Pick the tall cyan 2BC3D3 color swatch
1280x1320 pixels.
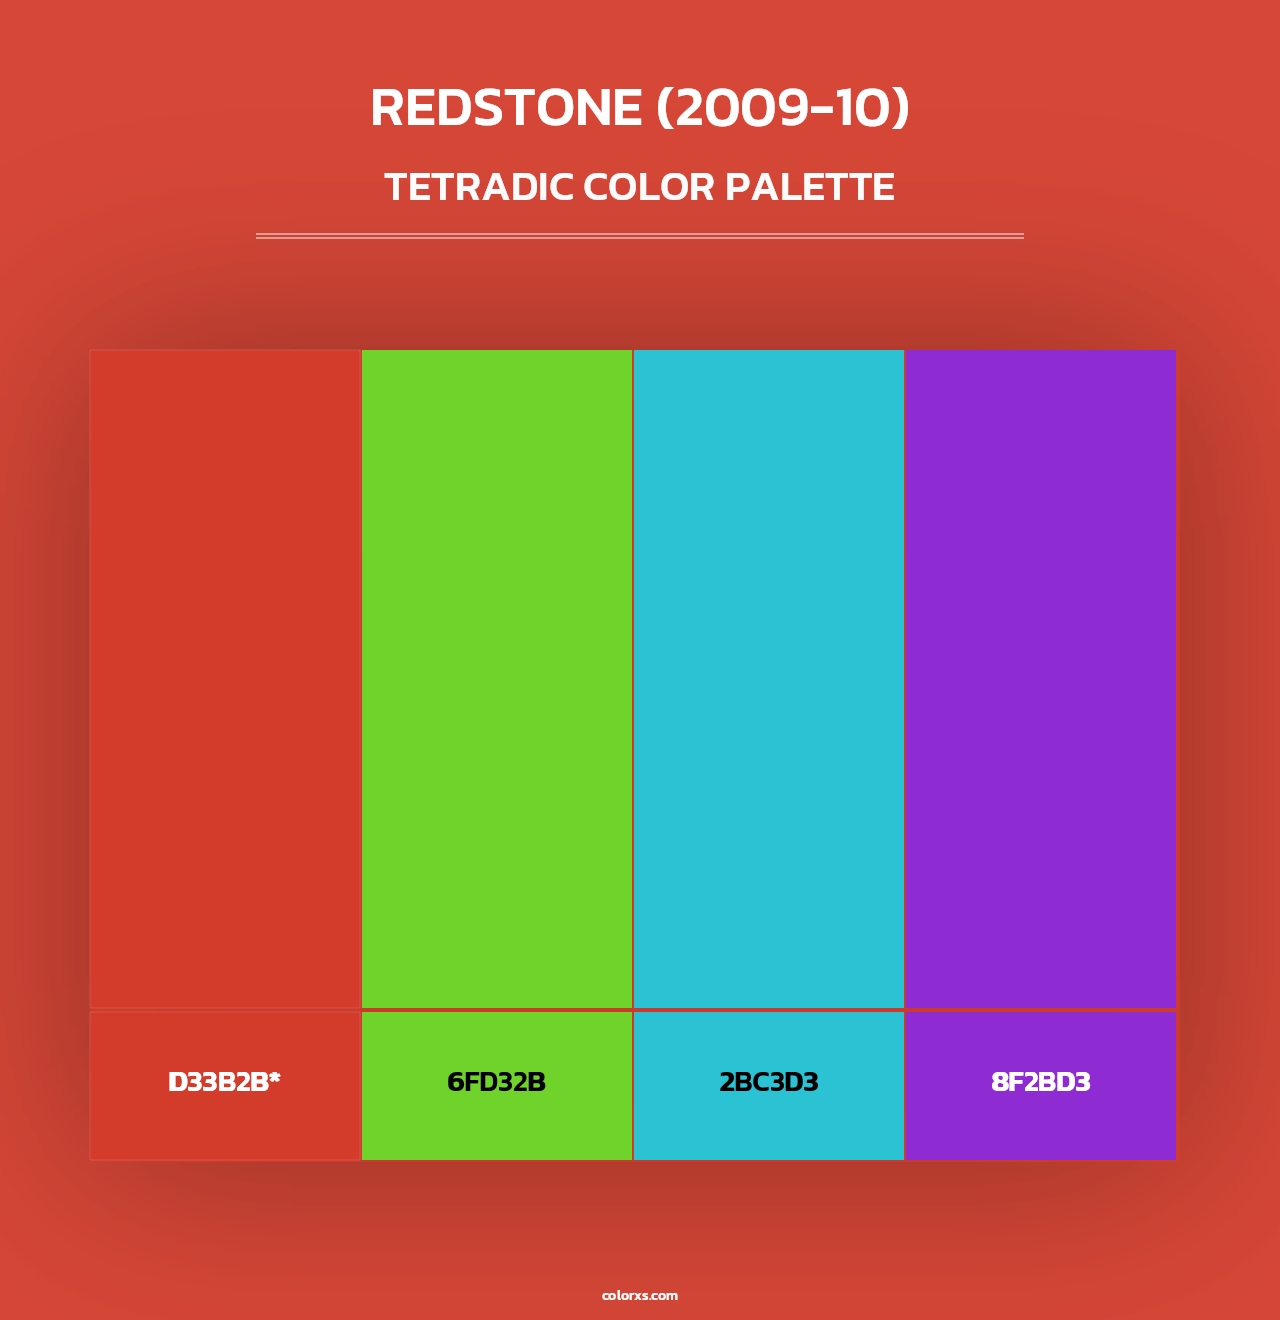click(769, 679)
